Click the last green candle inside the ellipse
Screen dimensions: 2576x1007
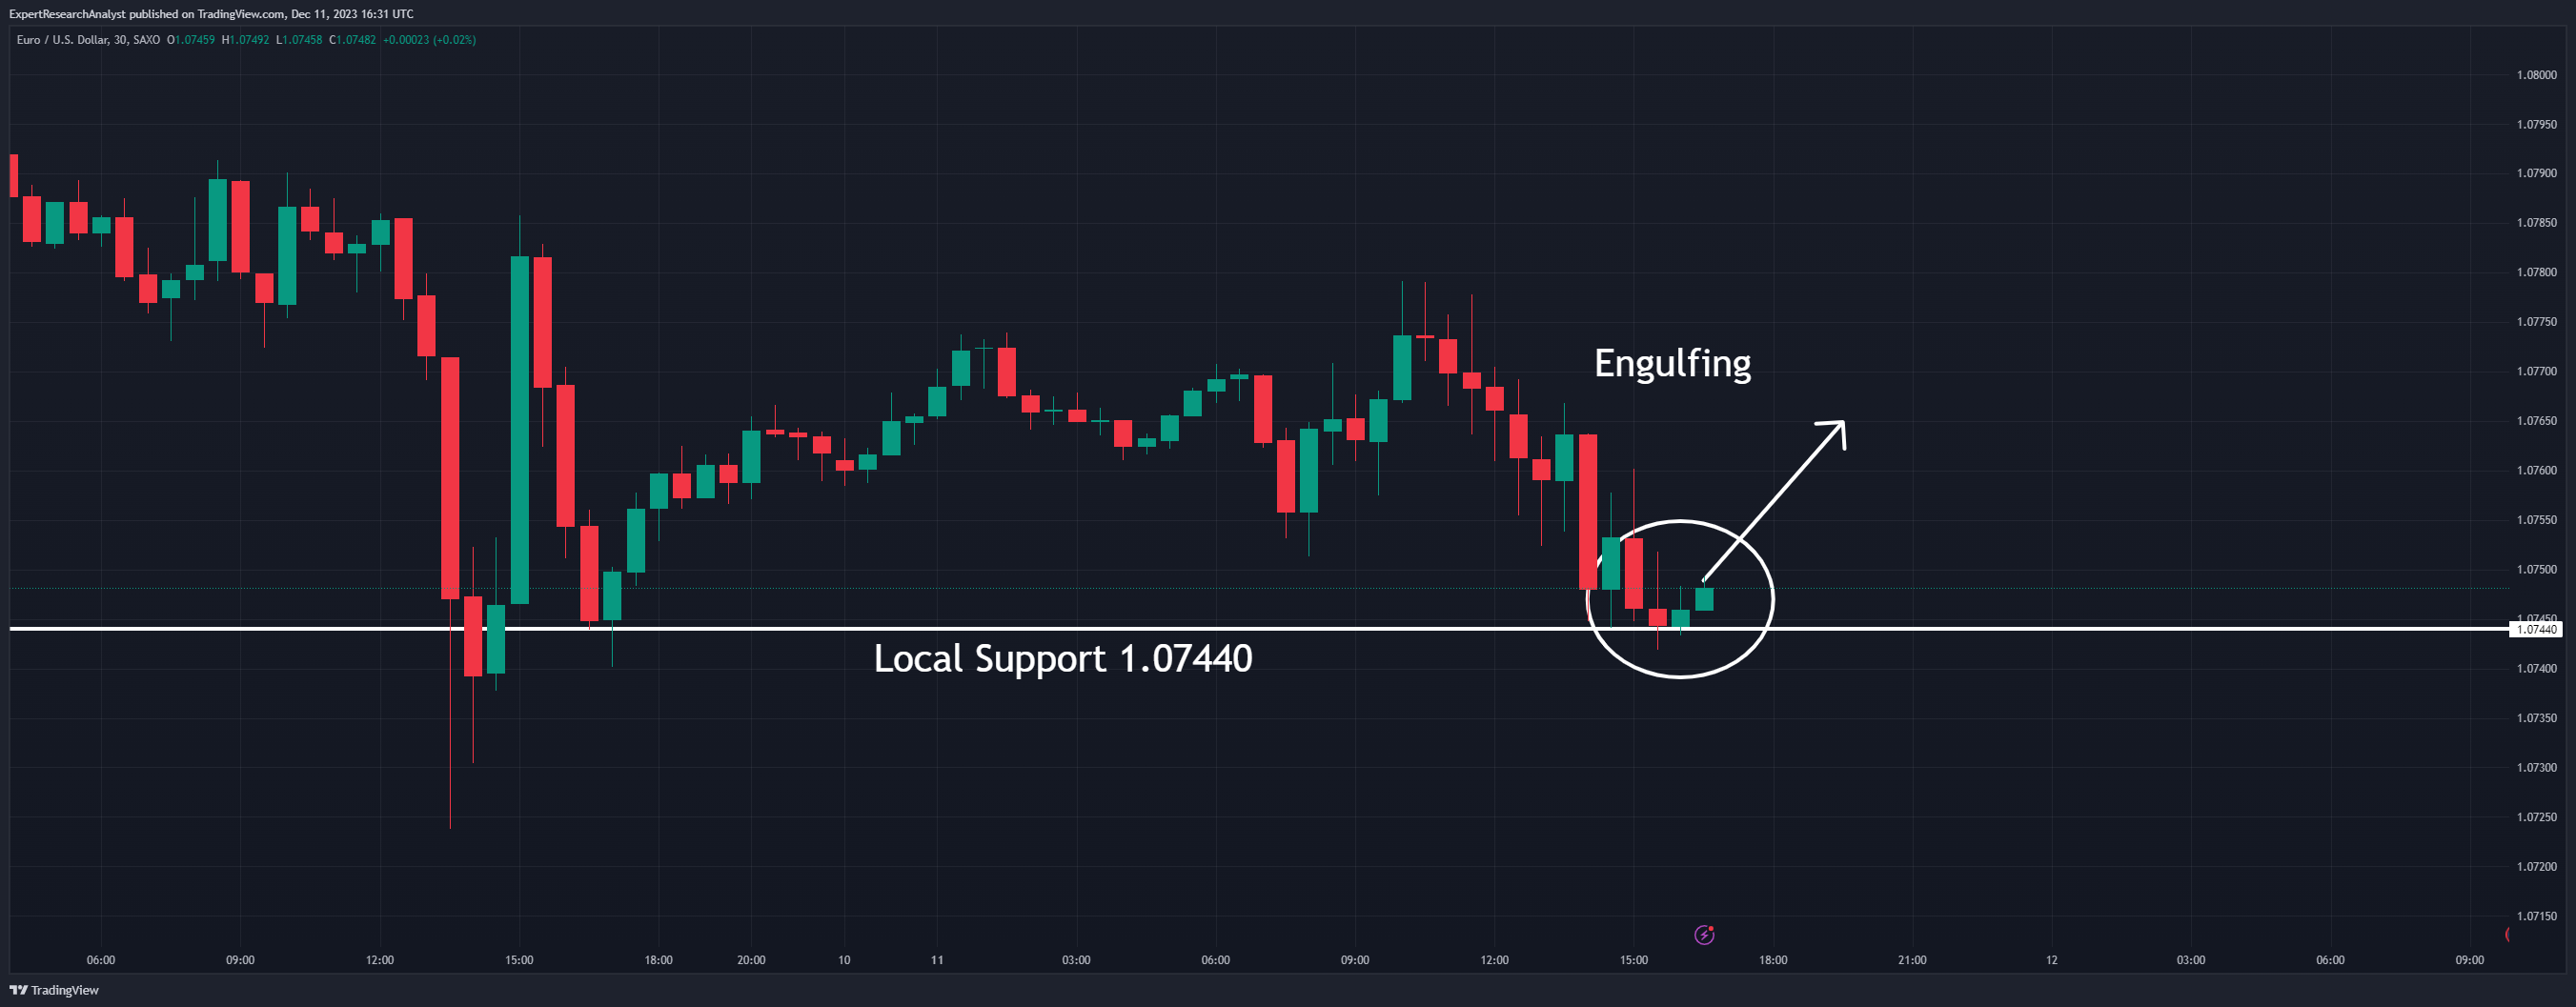pyautogui.click(x=1704, y=598)
